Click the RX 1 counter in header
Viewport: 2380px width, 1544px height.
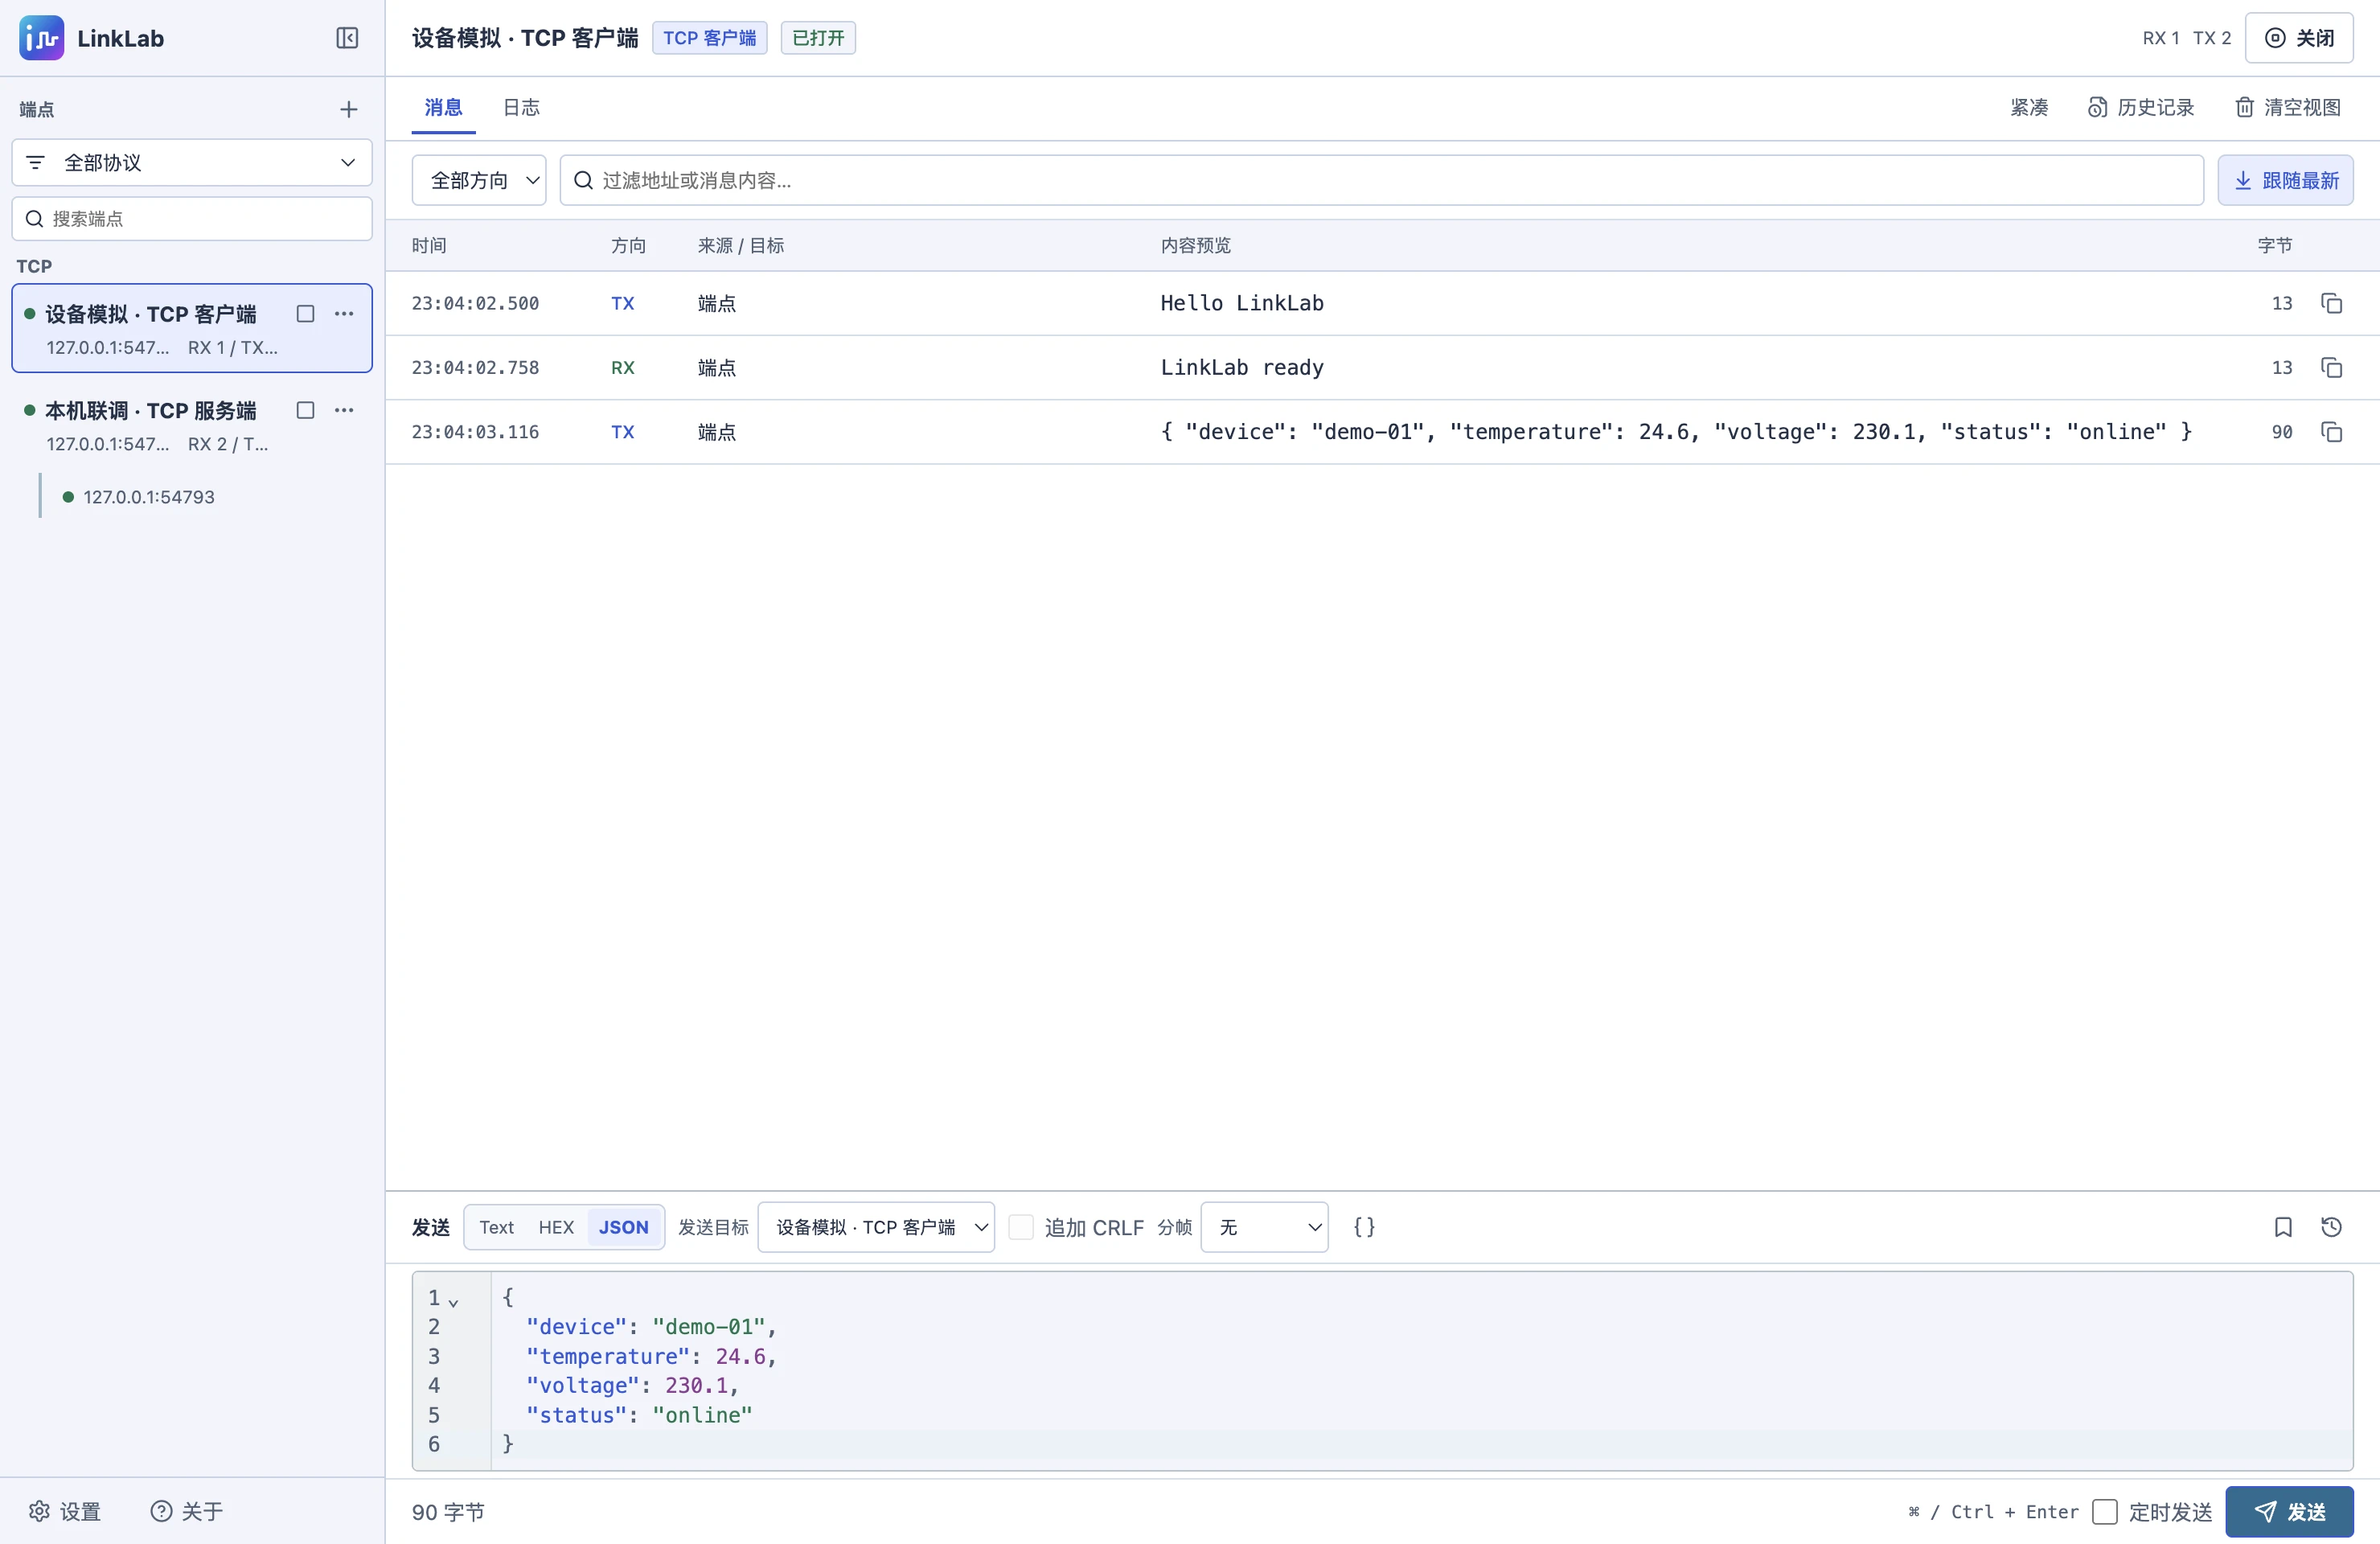[x=2161, y=38]
